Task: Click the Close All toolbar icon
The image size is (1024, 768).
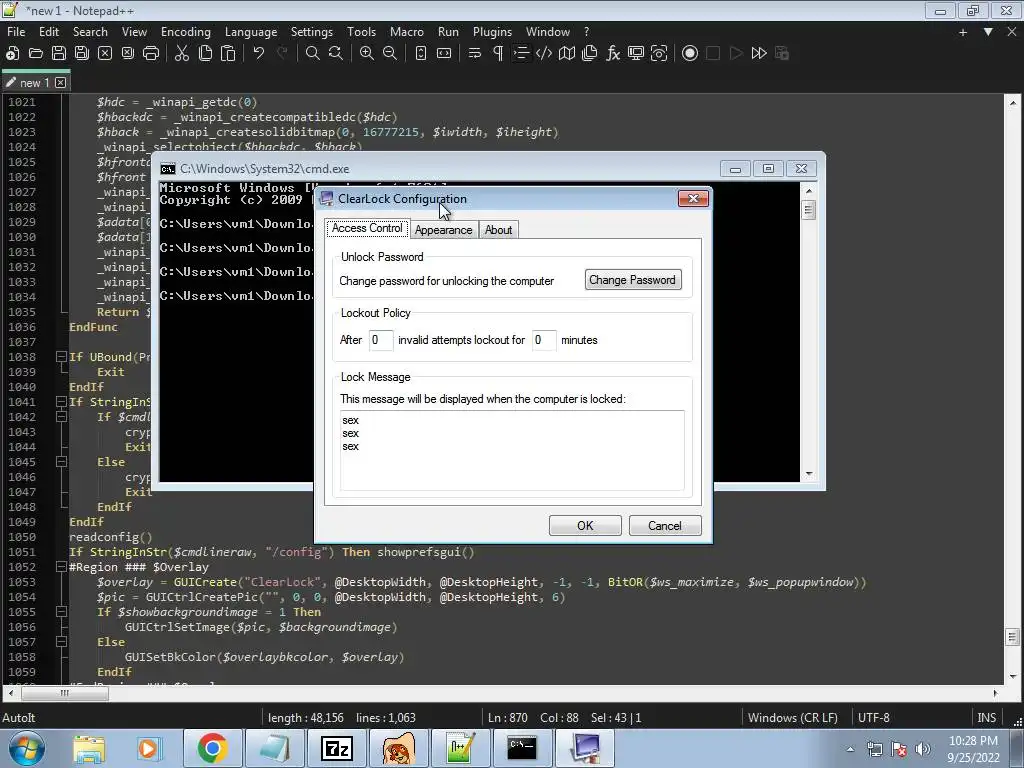Action: (x=127, y=54)
